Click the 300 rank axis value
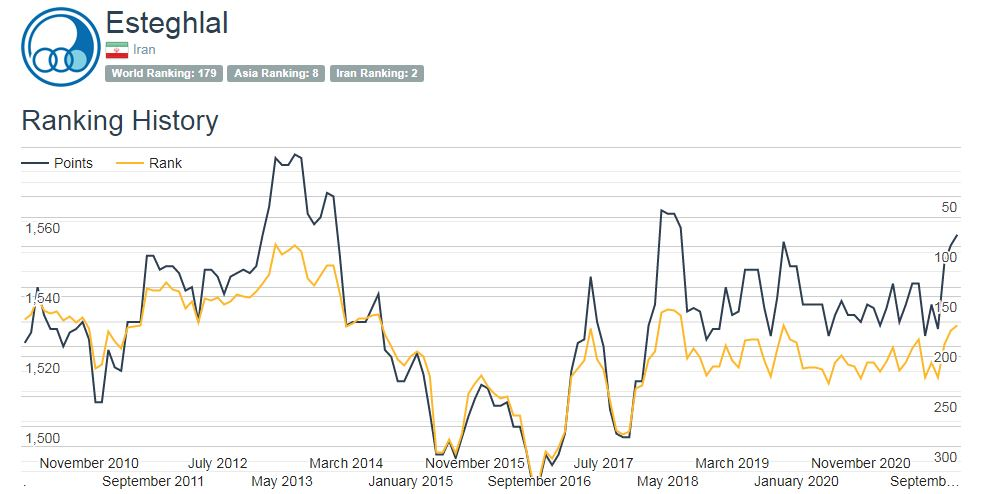 (x=944, y=457)
